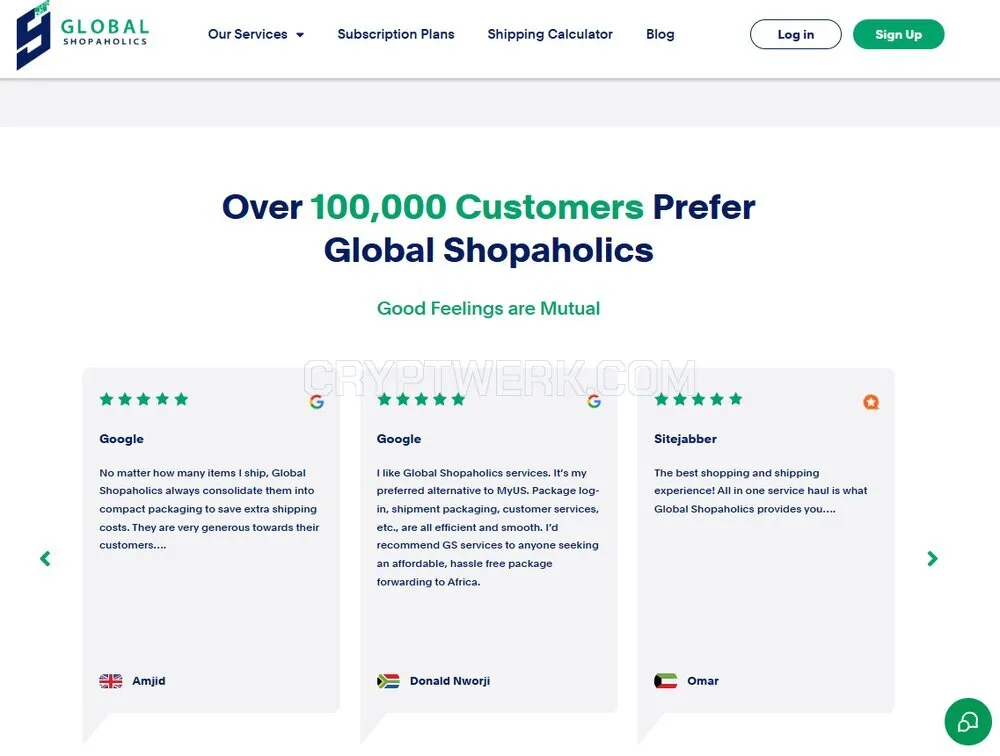Click five-star rating on Amjid's review
The image size is (1000, 756).
144,399
